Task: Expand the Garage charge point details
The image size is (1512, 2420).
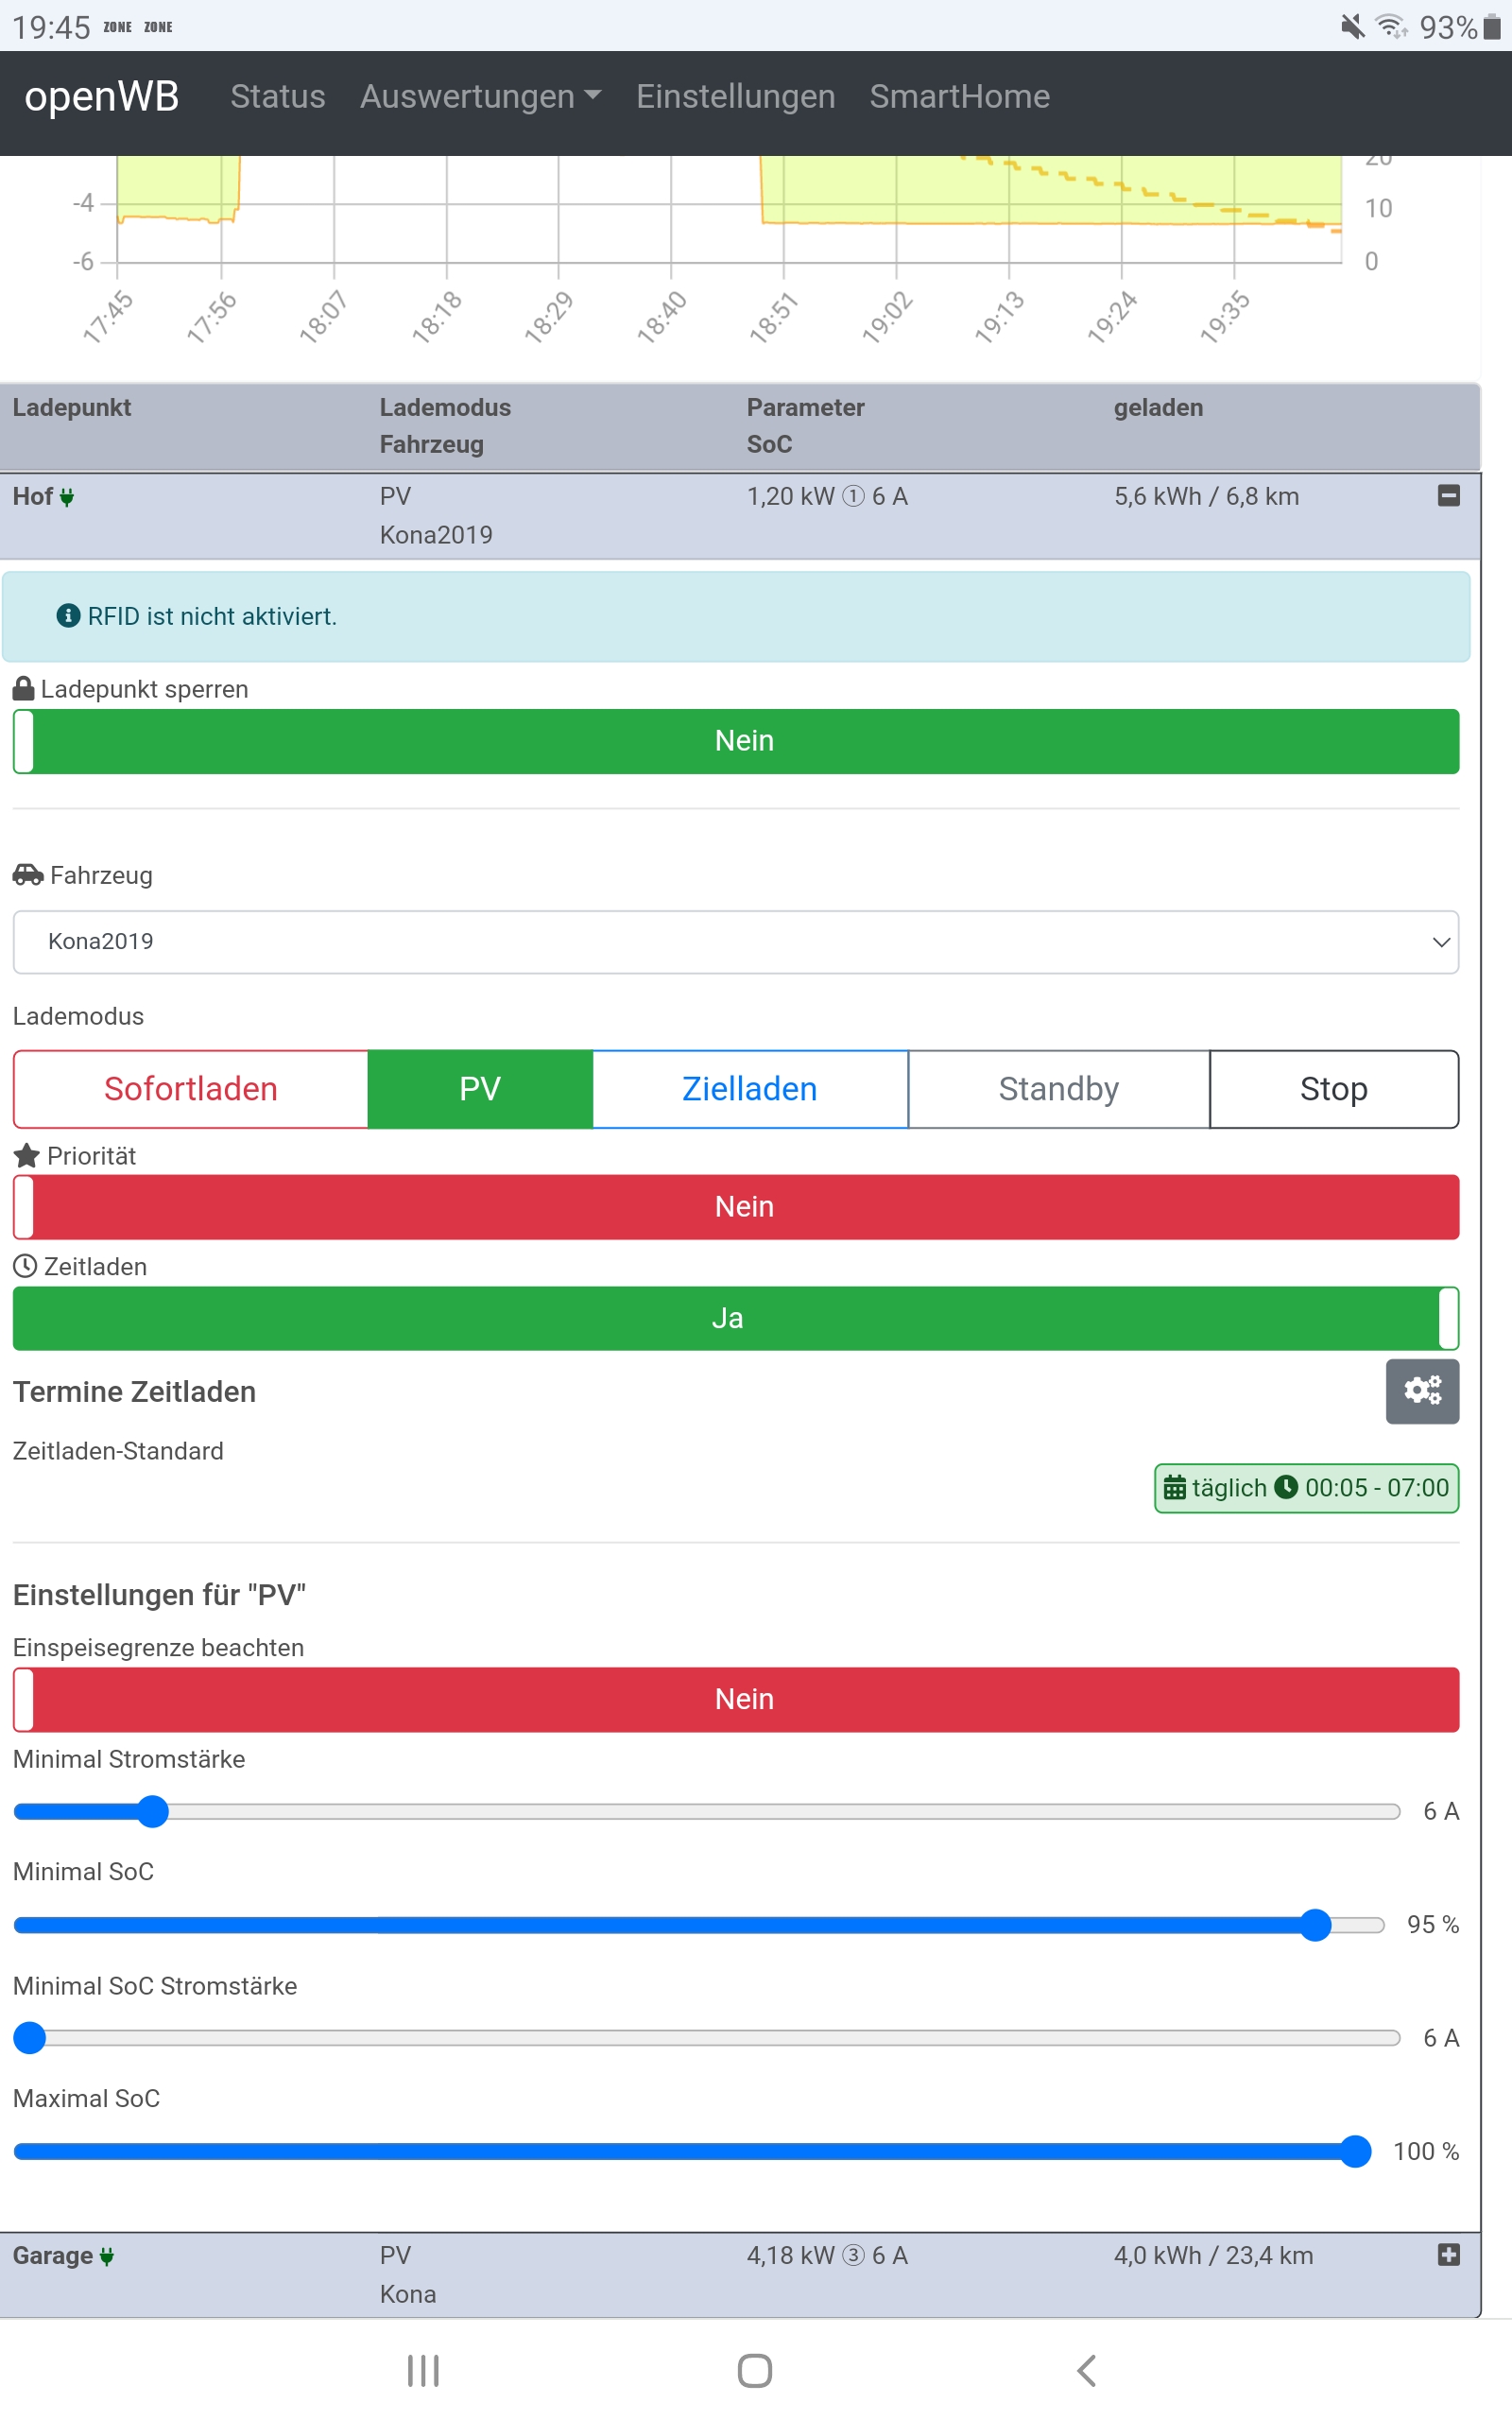Action: point(1448,2254)
